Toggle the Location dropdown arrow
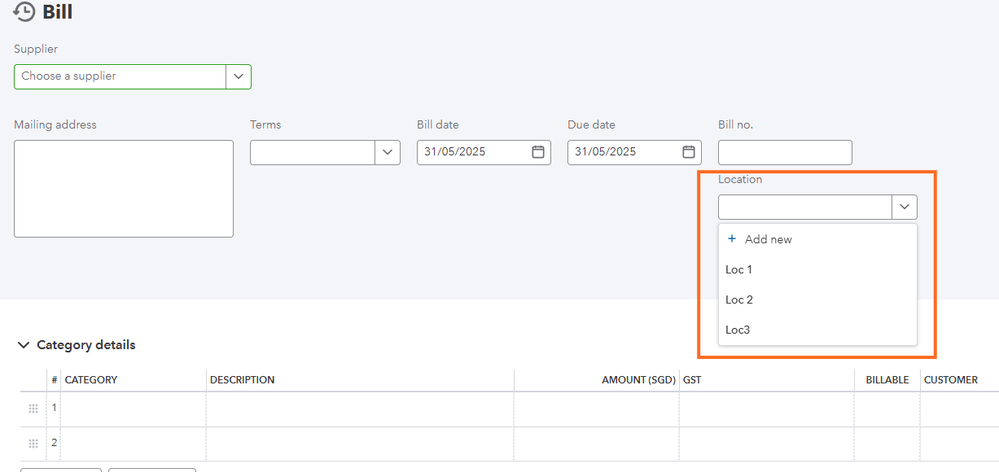The image size is (999, 472). 904,207
